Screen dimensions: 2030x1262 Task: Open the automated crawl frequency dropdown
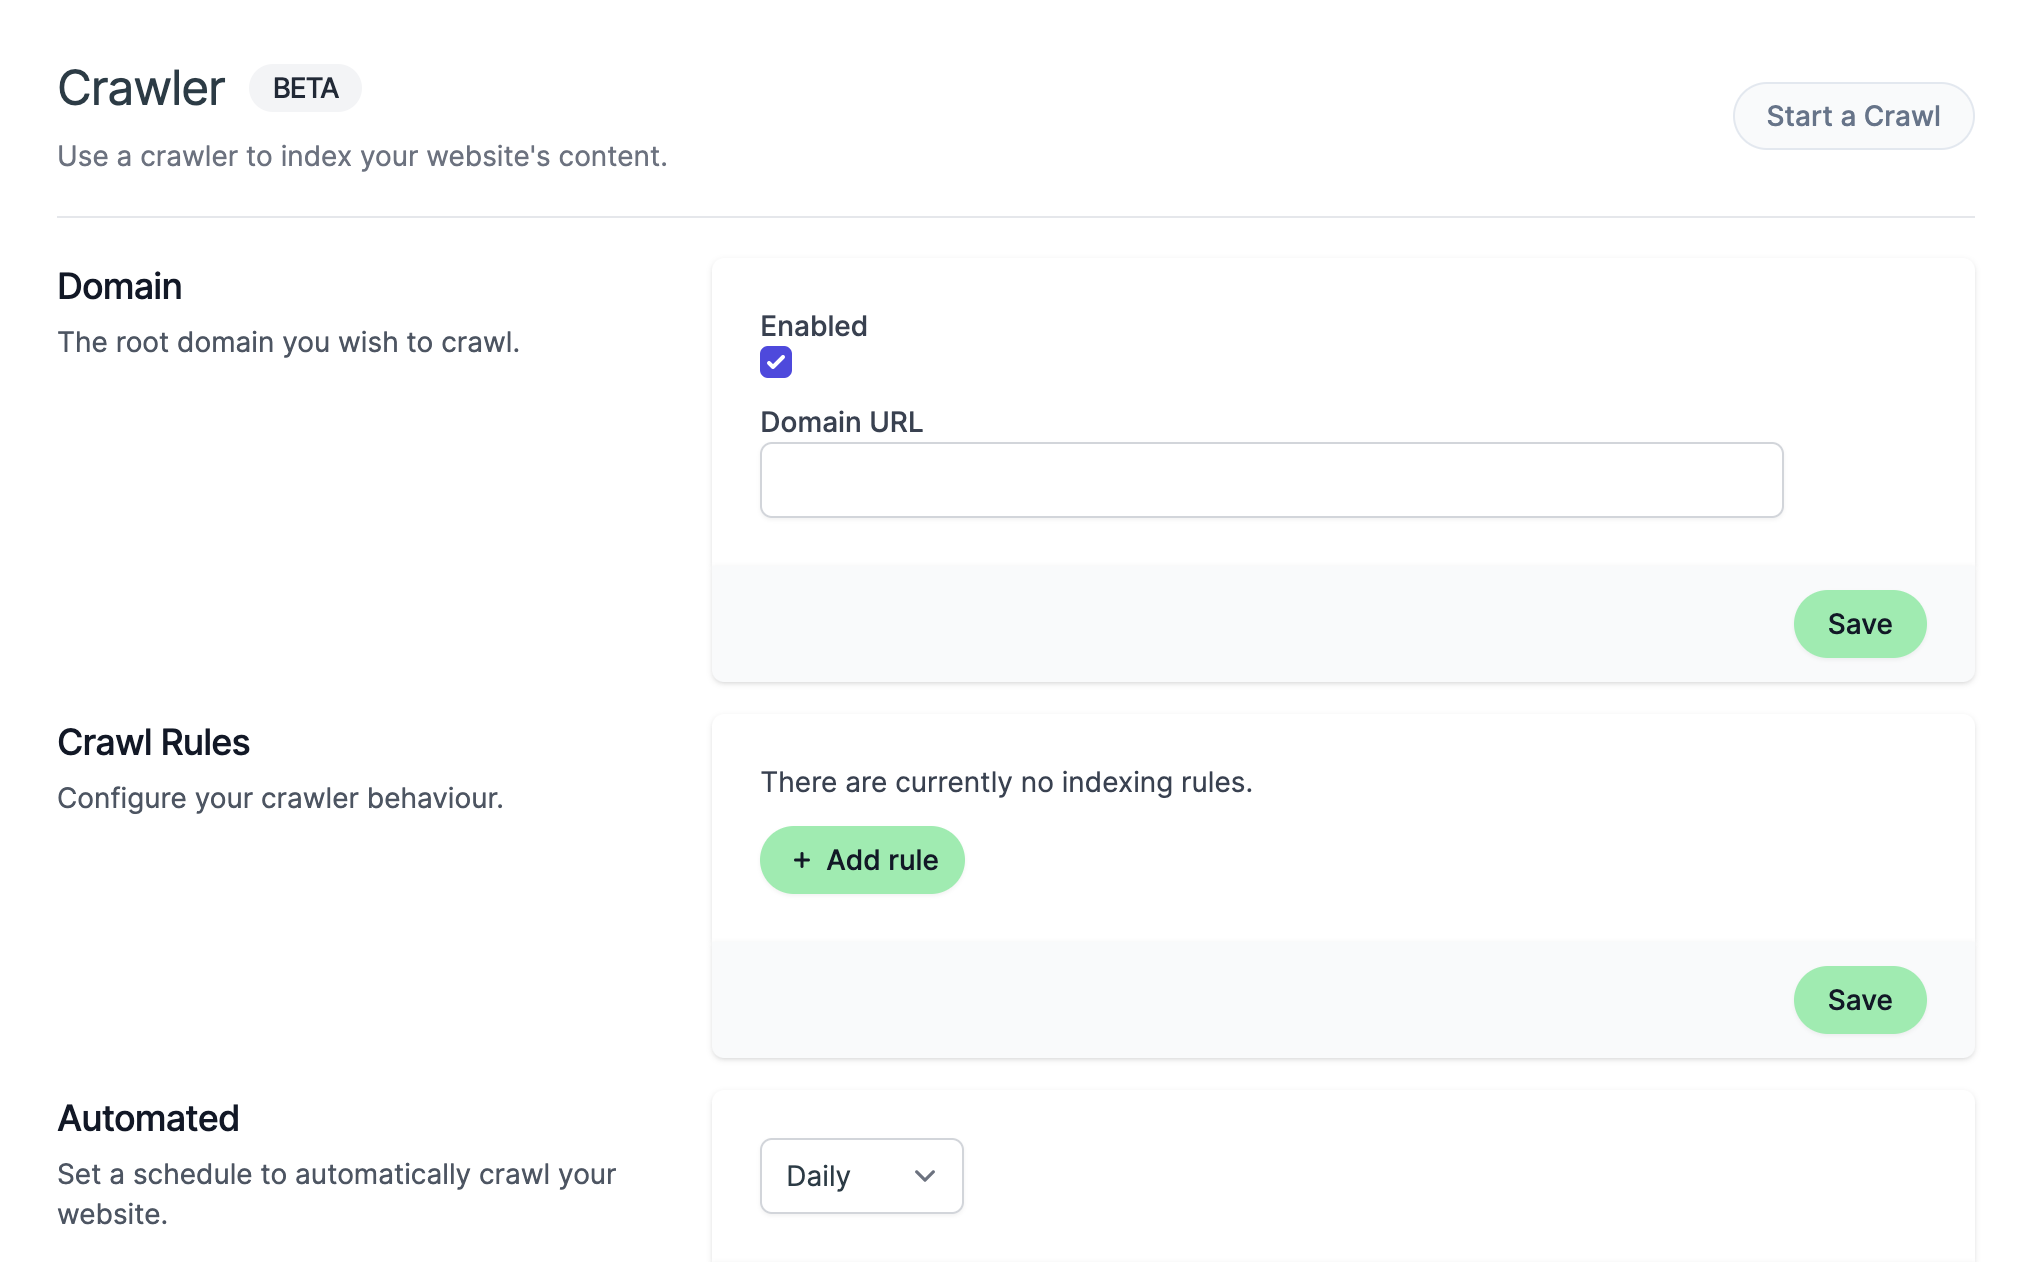860,1176
